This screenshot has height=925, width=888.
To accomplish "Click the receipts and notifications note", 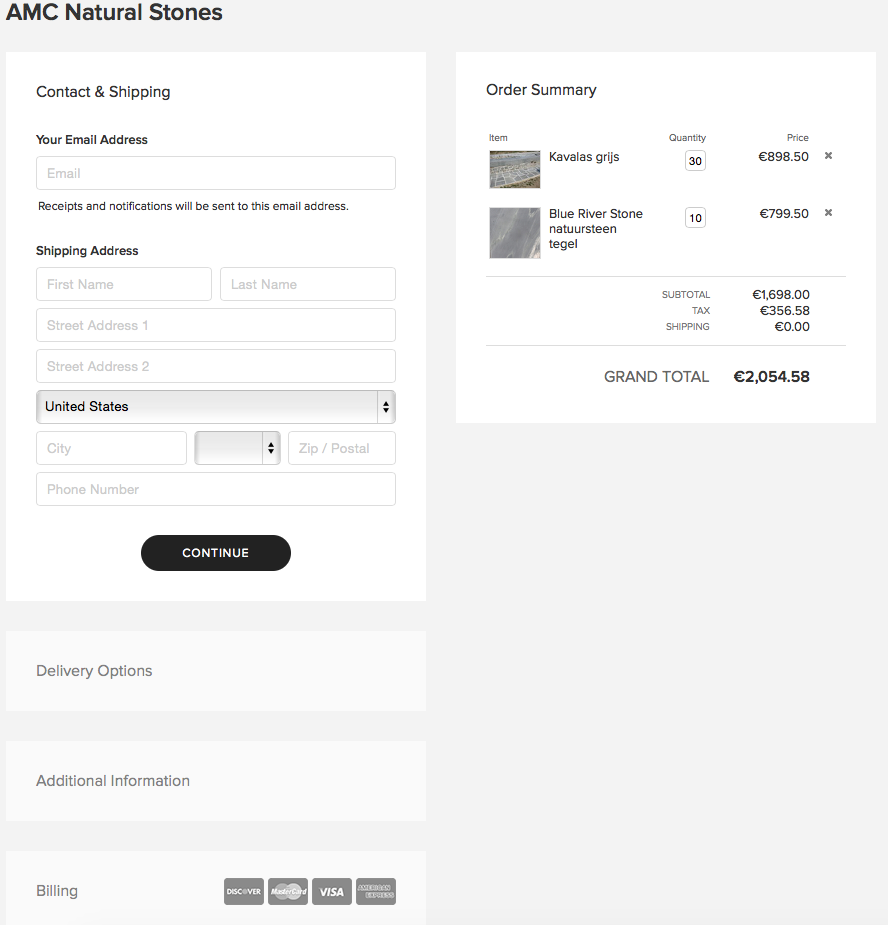I will [194, 206].
